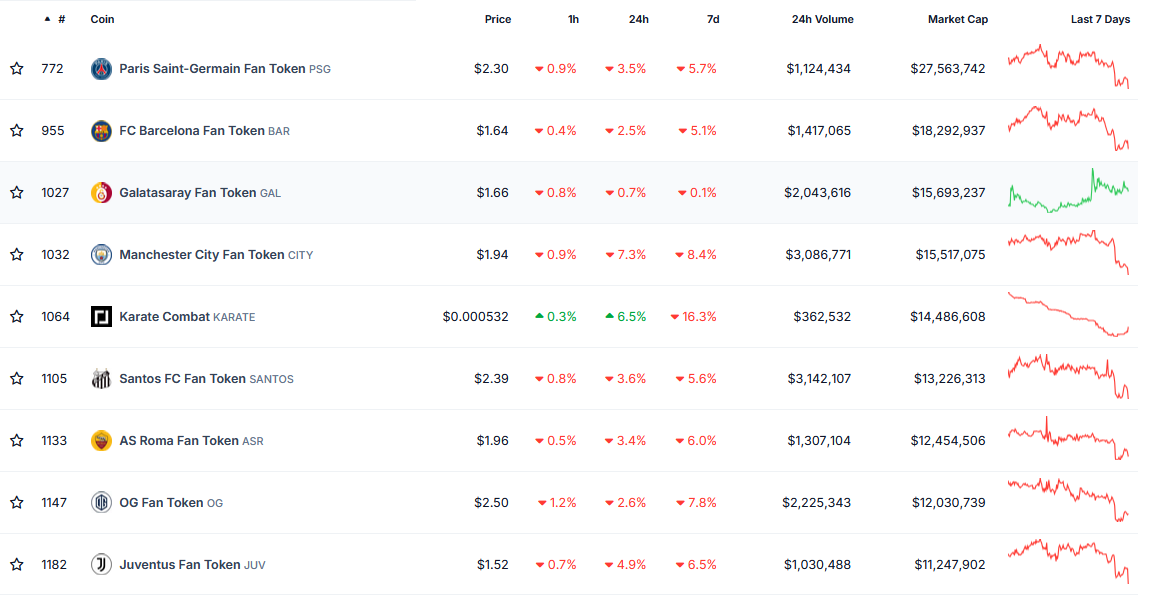View FC Barcelona 7-day sparkline chart
This screenshot has height=597, width=1155.
click(1068, 128)
